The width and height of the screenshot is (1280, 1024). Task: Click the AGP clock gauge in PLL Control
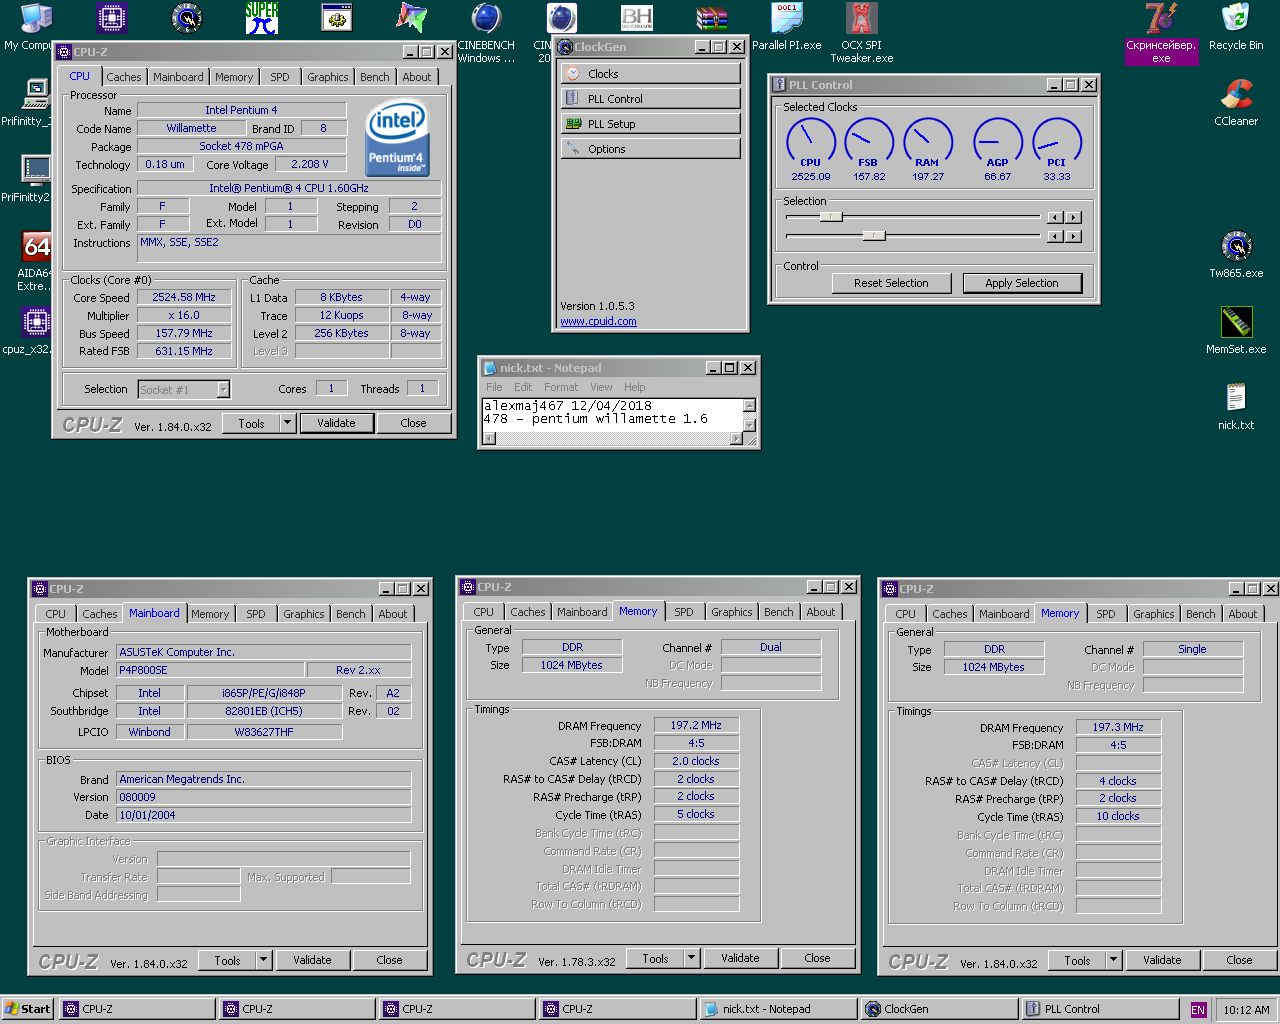tap(997, 141)
